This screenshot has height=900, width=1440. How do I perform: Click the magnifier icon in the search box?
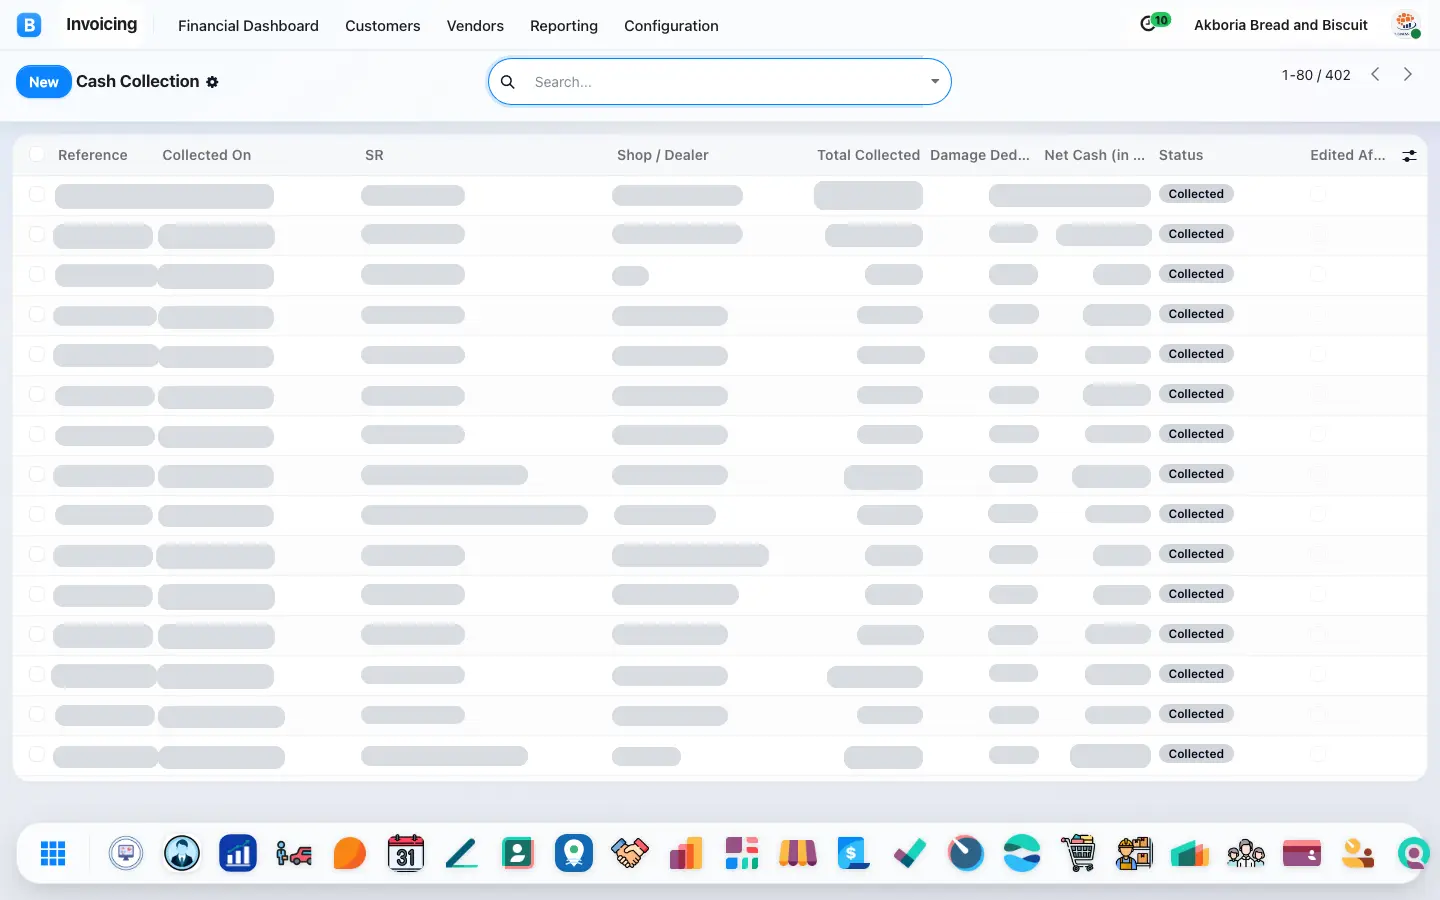coord(508,82)
